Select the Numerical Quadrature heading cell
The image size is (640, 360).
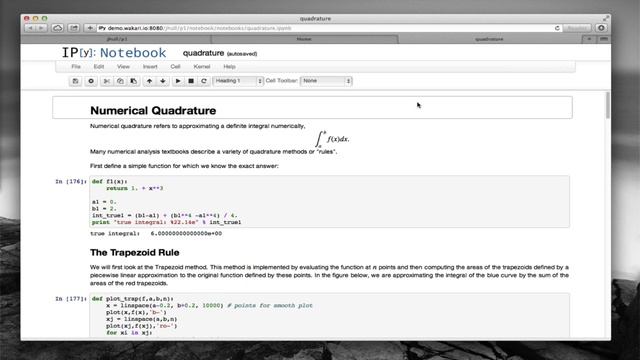point(312,108)
